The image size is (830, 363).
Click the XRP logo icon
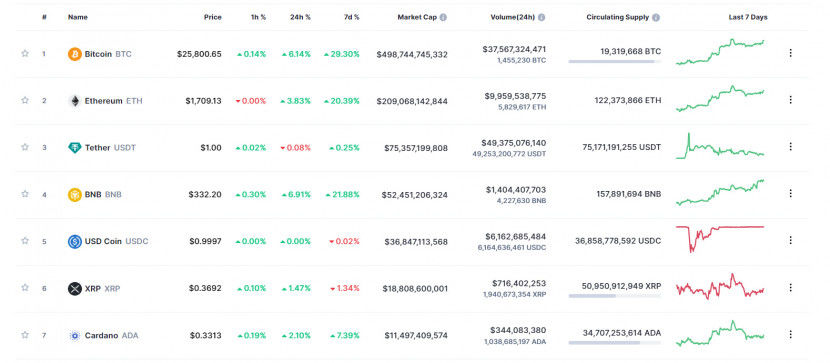click(x=75, y=288)
